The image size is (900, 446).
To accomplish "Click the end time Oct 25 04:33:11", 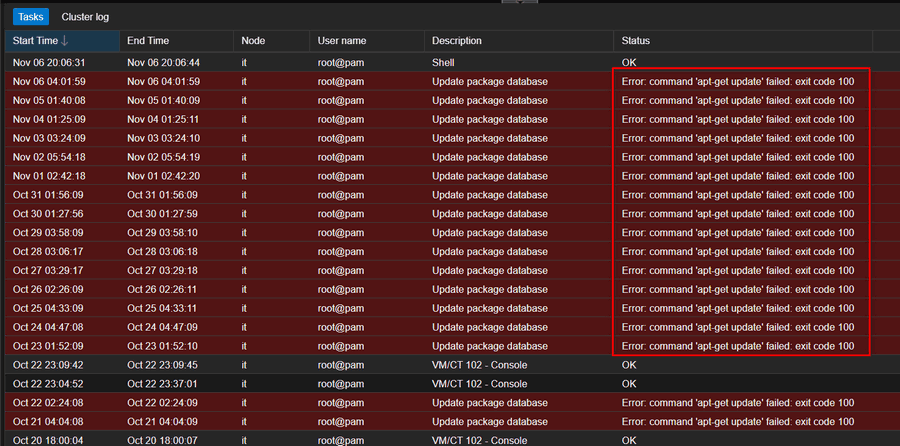I will 163,309.
